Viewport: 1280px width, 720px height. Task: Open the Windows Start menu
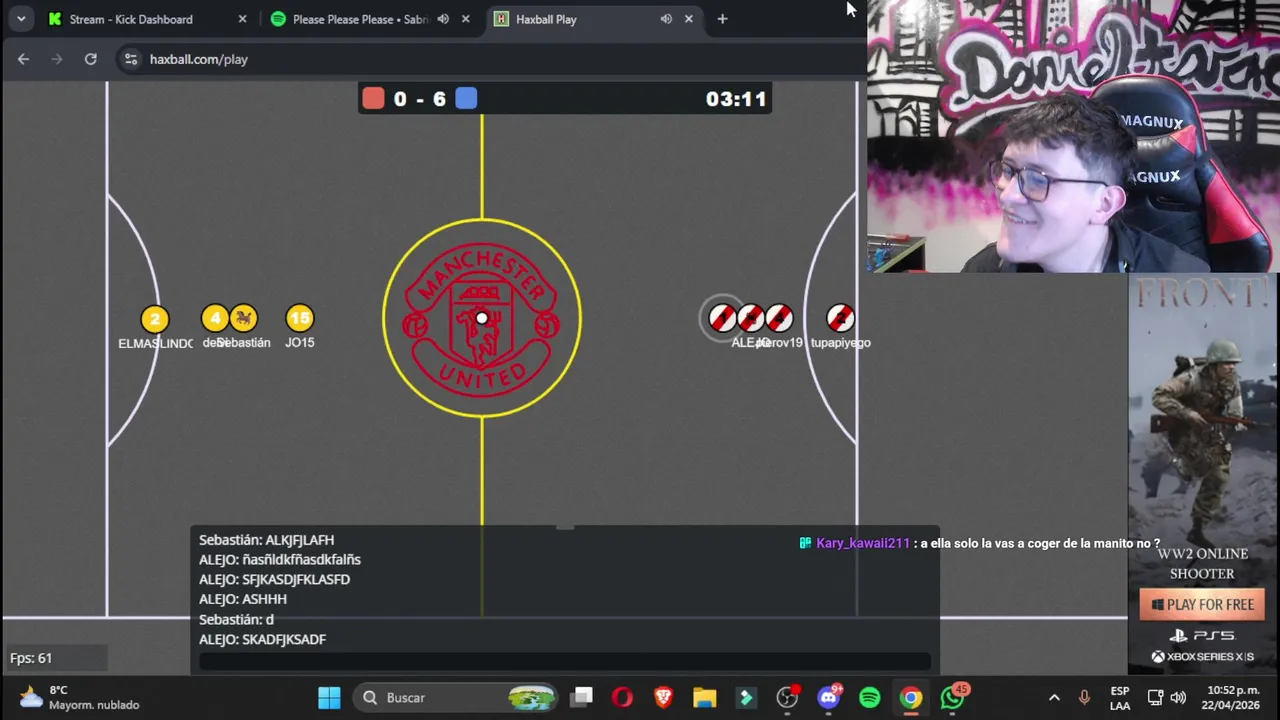pyautogui.click(x=329, y=697)
